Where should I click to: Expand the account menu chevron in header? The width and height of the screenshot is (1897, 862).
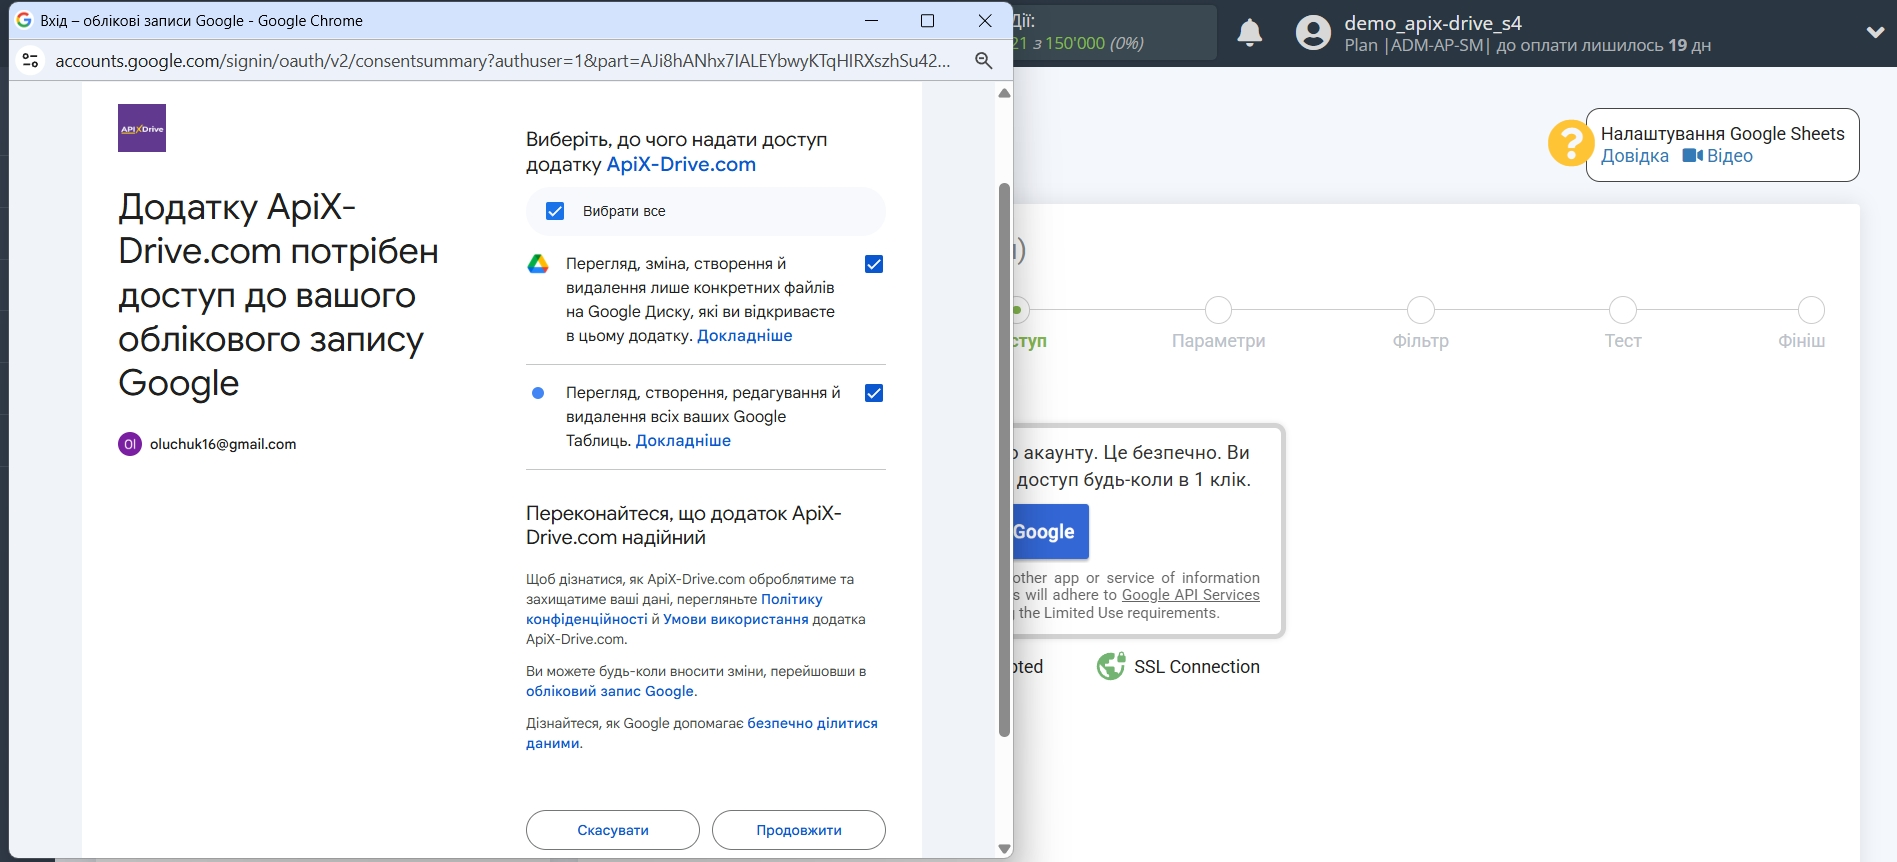1875,32
